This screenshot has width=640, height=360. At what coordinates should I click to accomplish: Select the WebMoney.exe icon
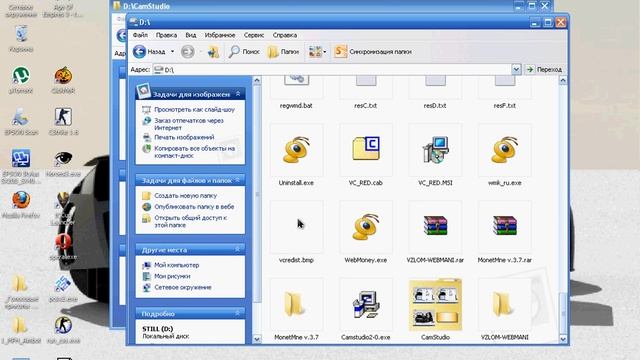pos(366,227)
